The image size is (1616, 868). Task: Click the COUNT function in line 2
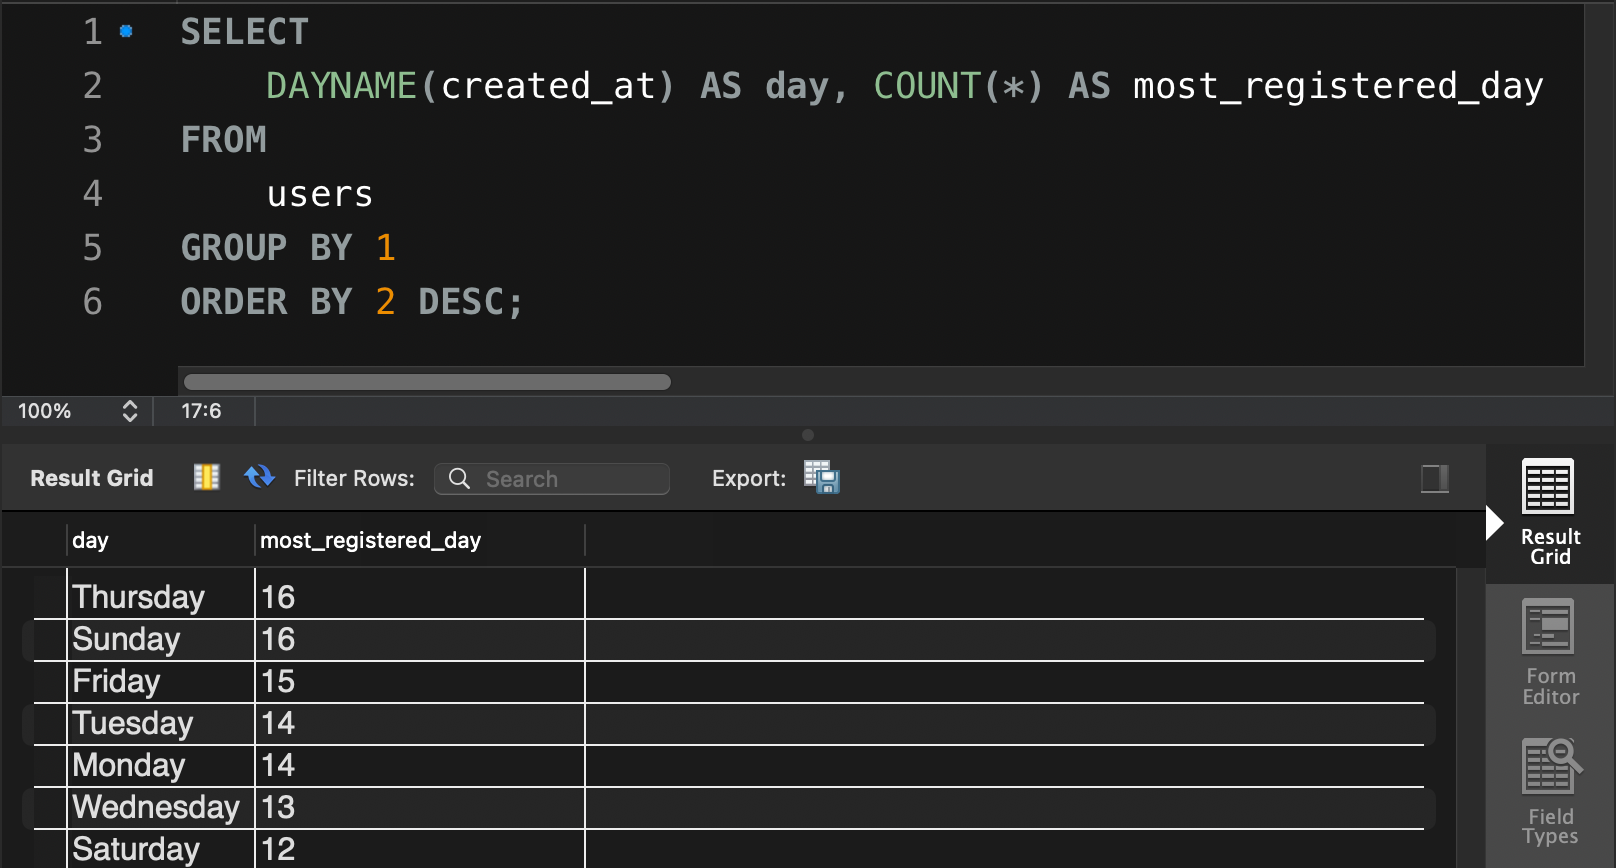(x=927, y=86)
